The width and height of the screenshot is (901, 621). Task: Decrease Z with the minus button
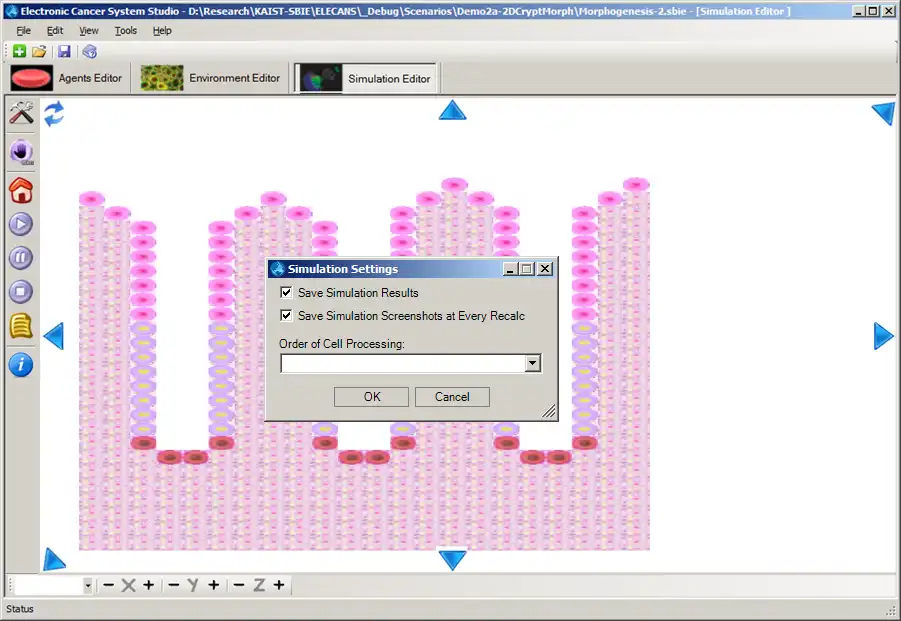tap(239, 585)
